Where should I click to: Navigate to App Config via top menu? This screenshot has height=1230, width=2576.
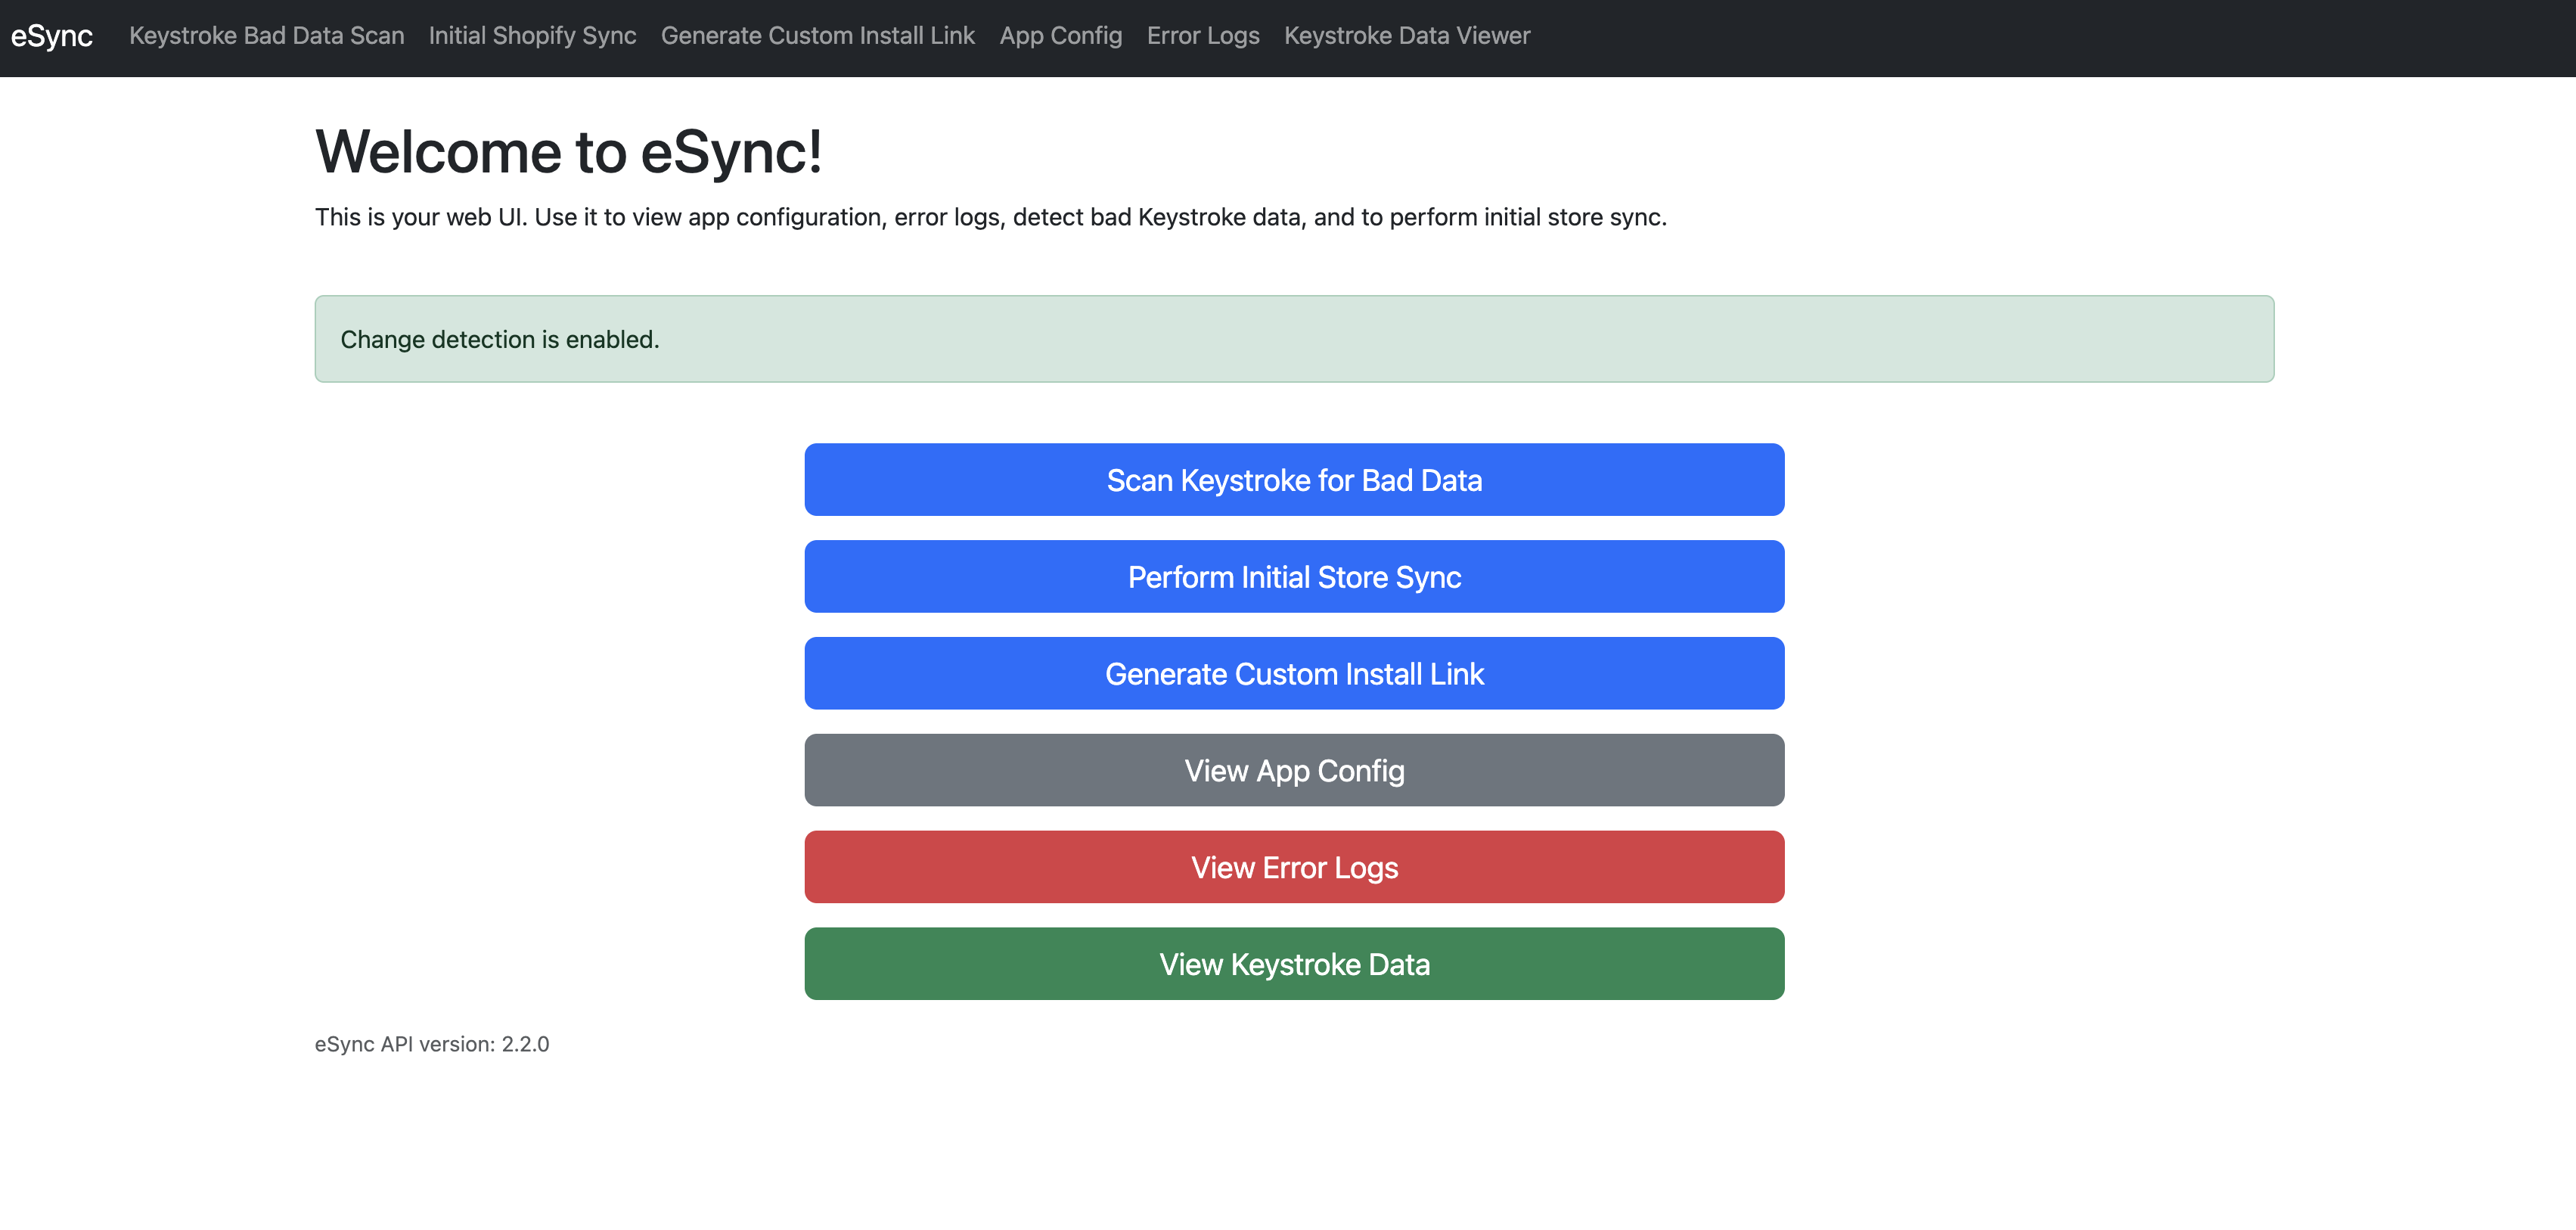1061,36
